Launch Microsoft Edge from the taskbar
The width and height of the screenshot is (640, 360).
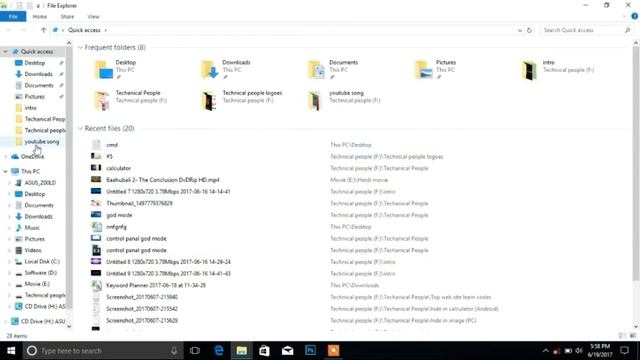(219, 351)
